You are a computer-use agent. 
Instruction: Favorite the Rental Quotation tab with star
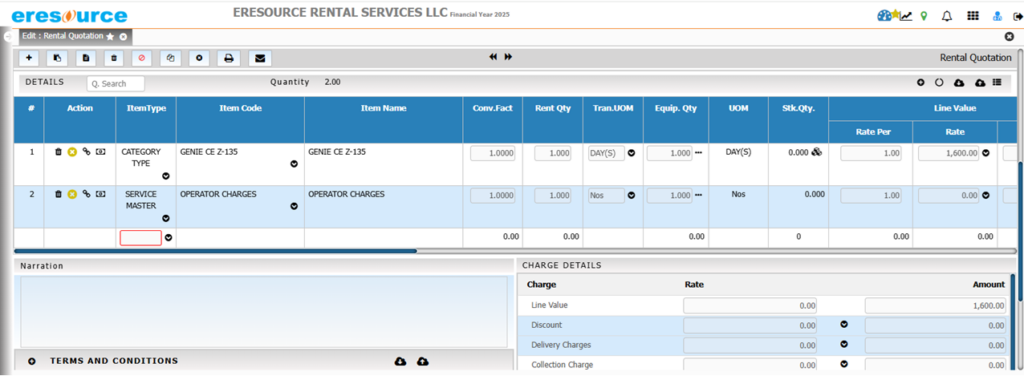click(x=110, y=36)
